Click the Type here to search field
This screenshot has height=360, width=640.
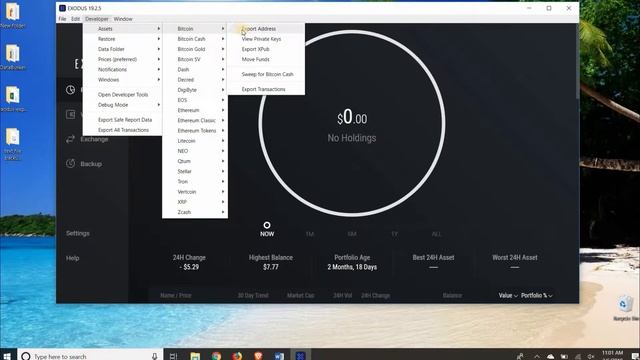(90, 356)
